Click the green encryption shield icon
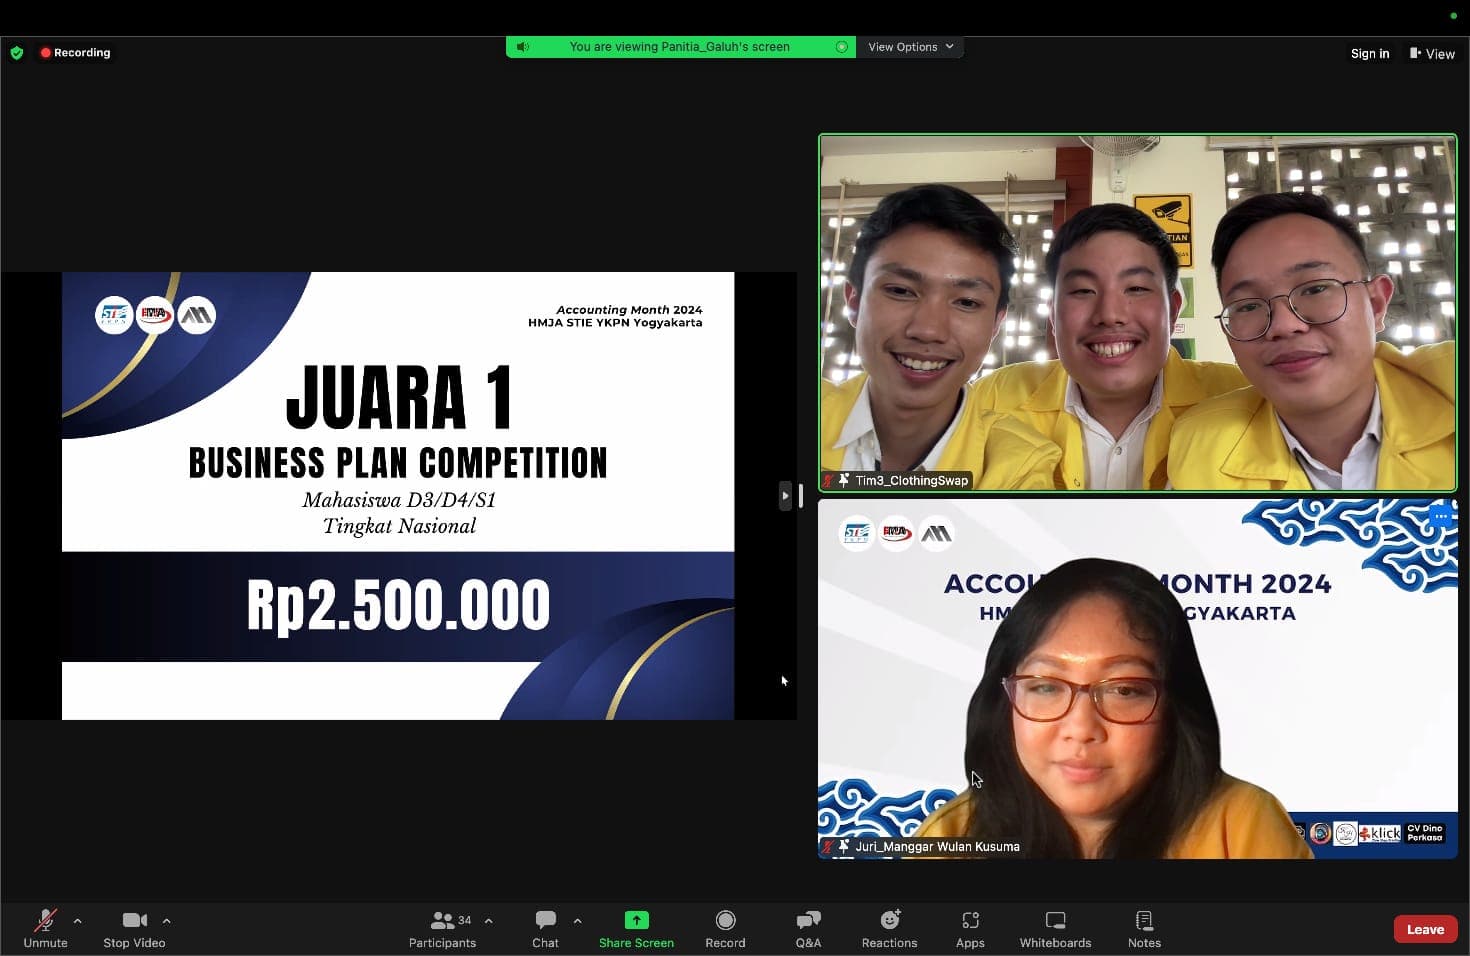The width and height of the screenshot is (1470, 956). 17,53
